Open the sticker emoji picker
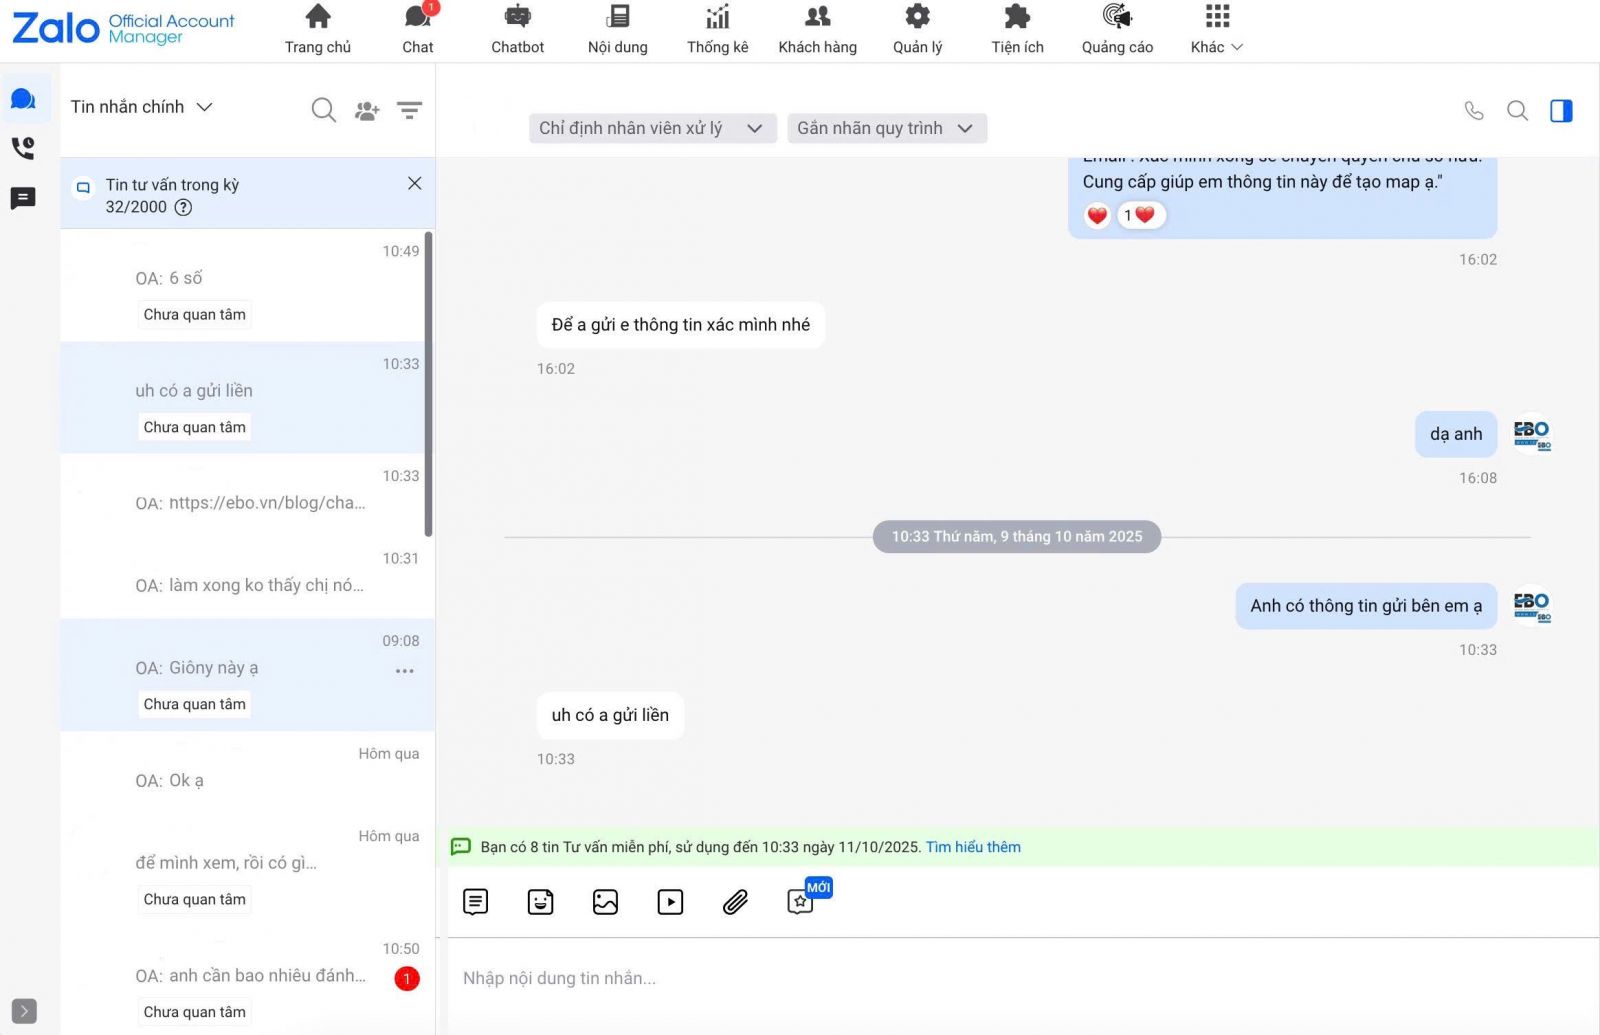This screenshot has width=1600, height=1035. click(540, 902)
